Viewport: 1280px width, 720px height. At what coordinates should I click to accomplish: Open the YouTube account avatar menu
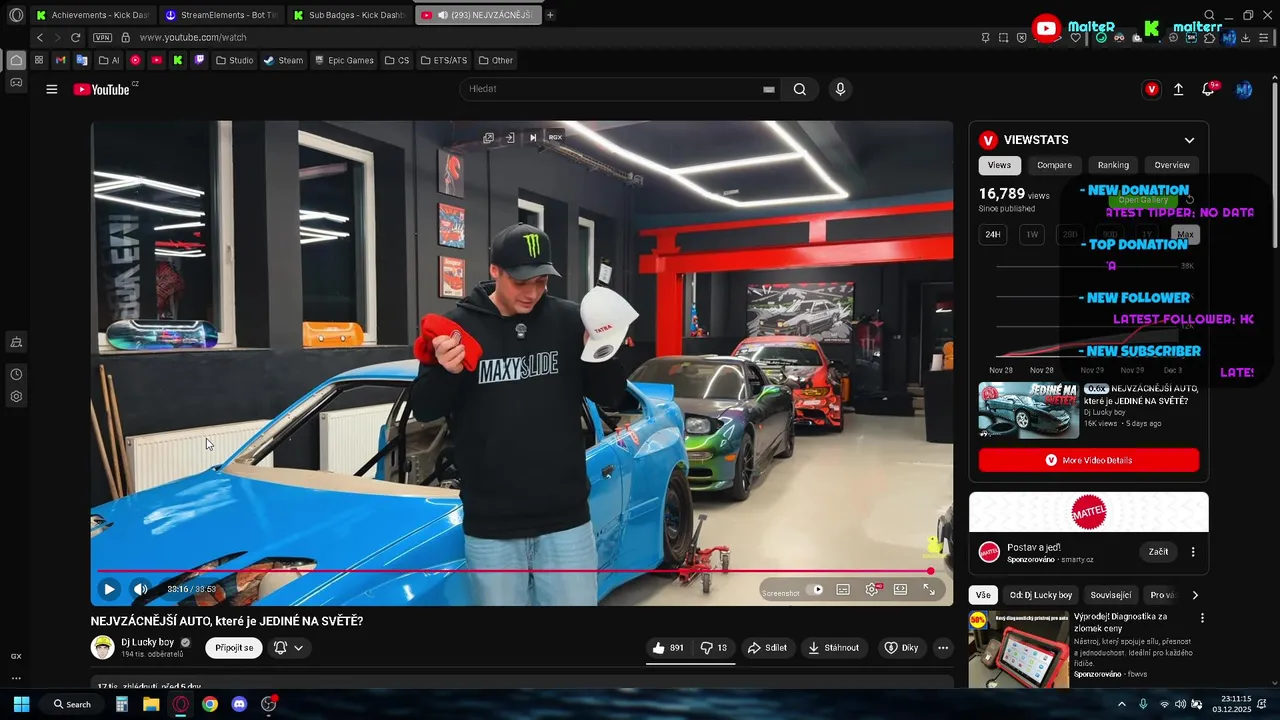[1244, 89]
